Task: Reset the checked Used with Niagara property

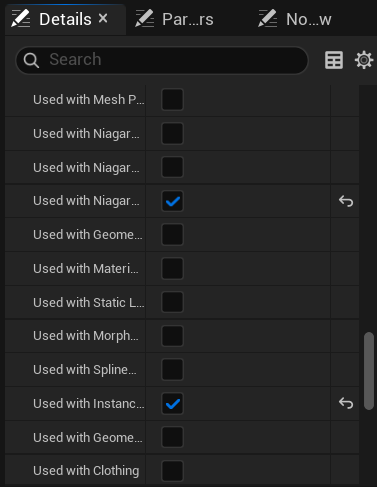Action: (346, 201)
